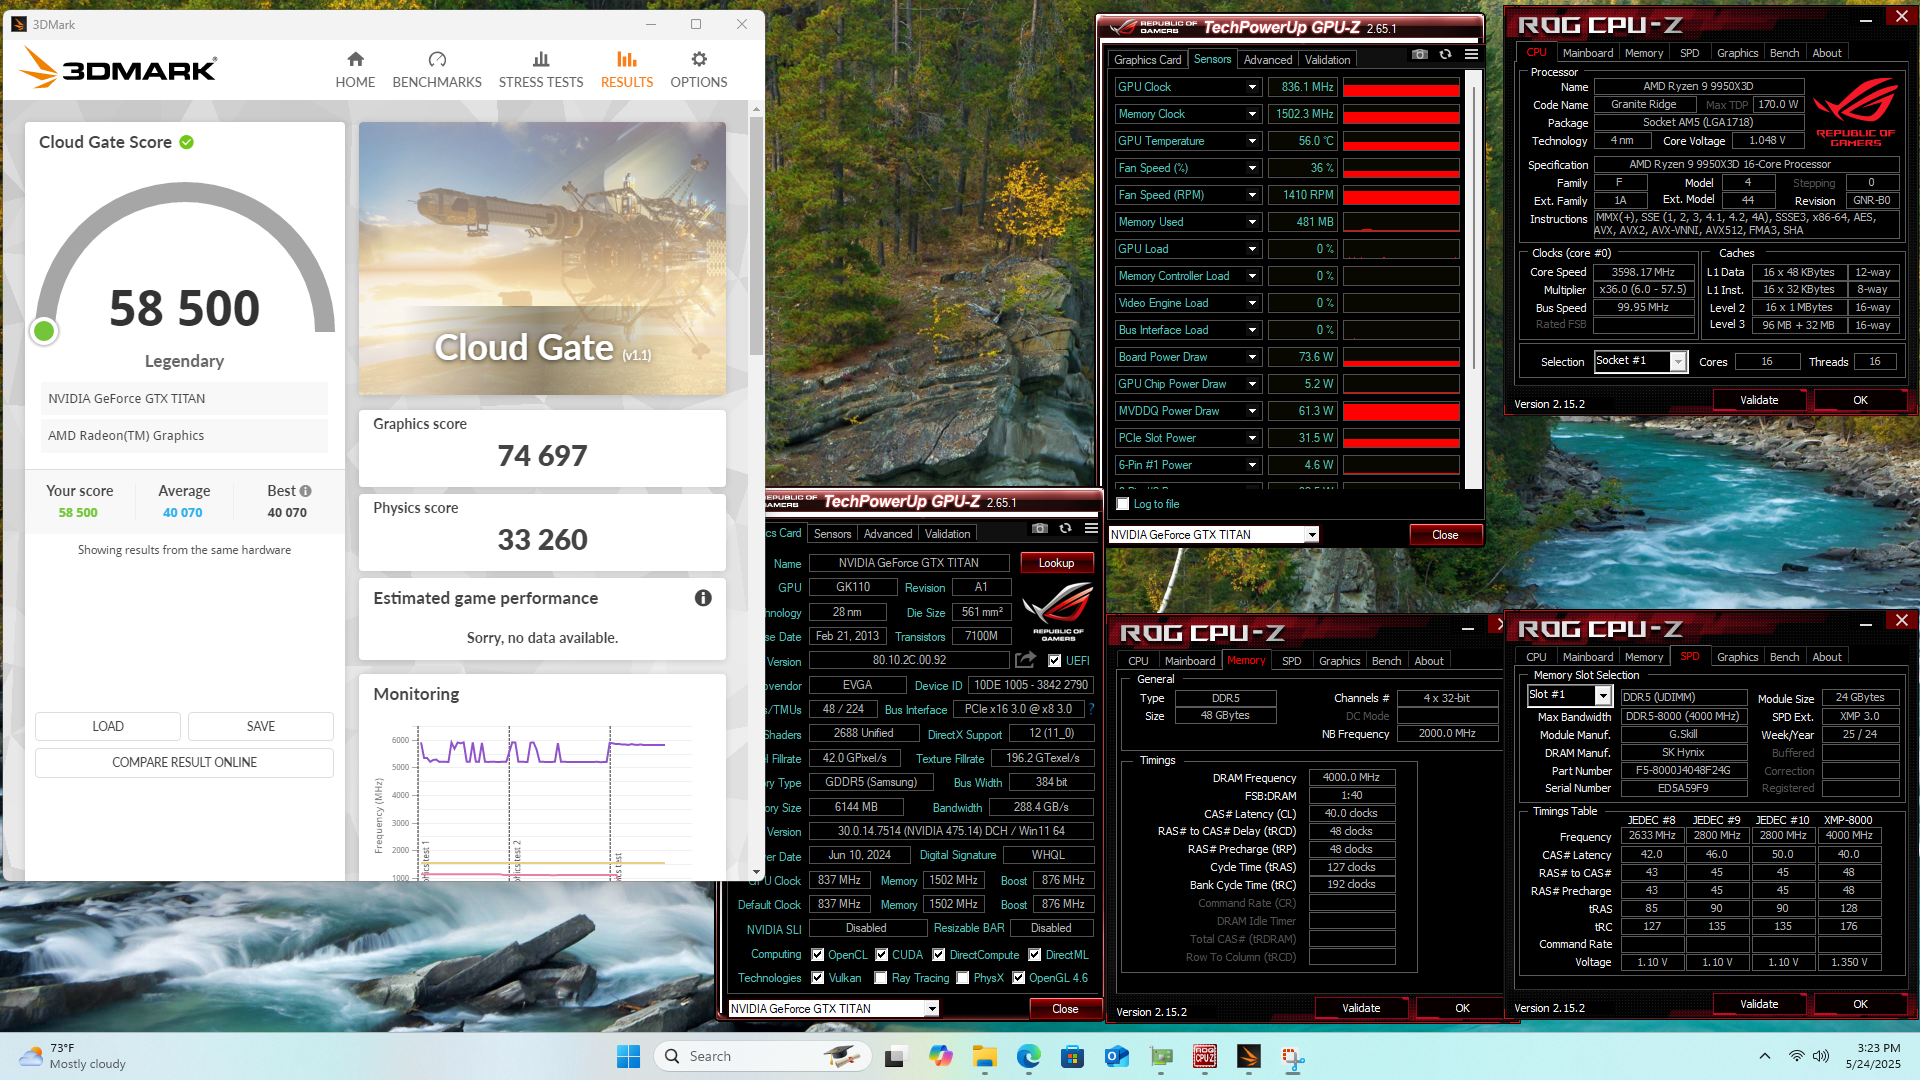Open File Explorer from taskbar
Viewport: 1920px width, 1080px height.
985,1056
